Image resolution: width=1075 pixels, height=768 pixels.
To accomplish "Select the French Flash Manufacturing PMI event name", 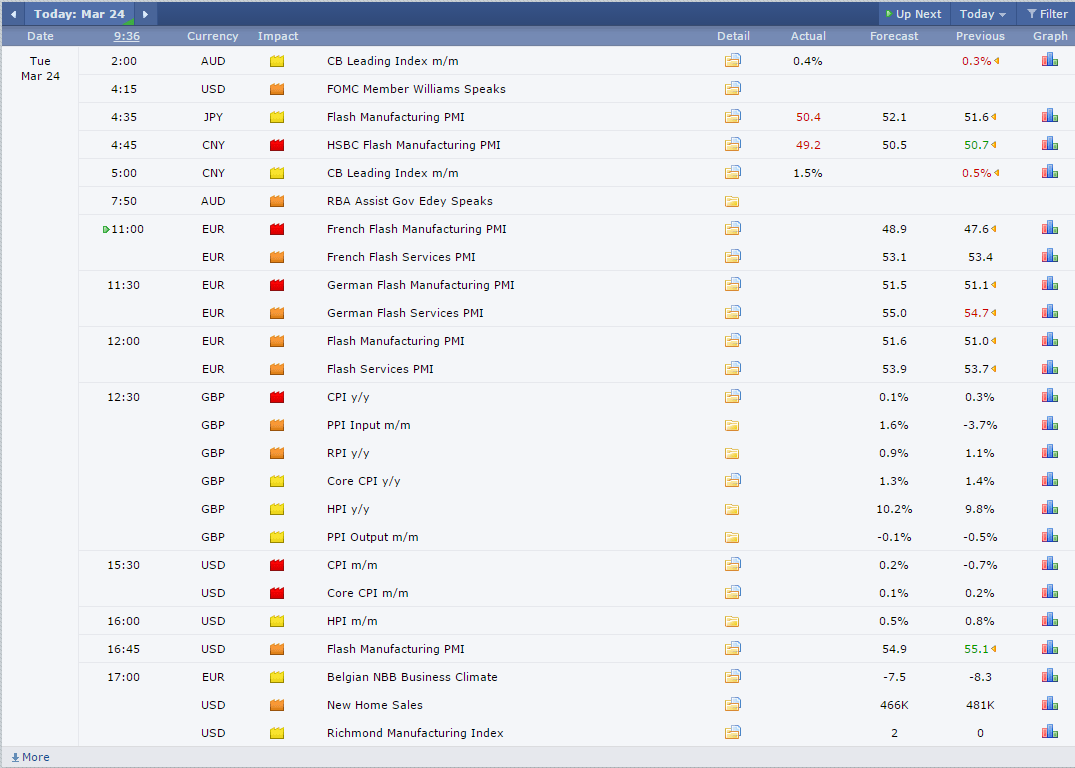I will coord(417,229).
